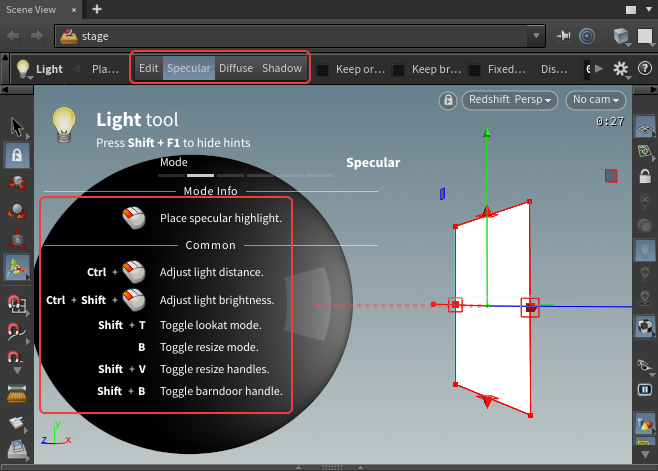The height and width of the screenshot is (471, 658).
Task: Click the green Y-axis arrow handle
Action: coord(487,132)
